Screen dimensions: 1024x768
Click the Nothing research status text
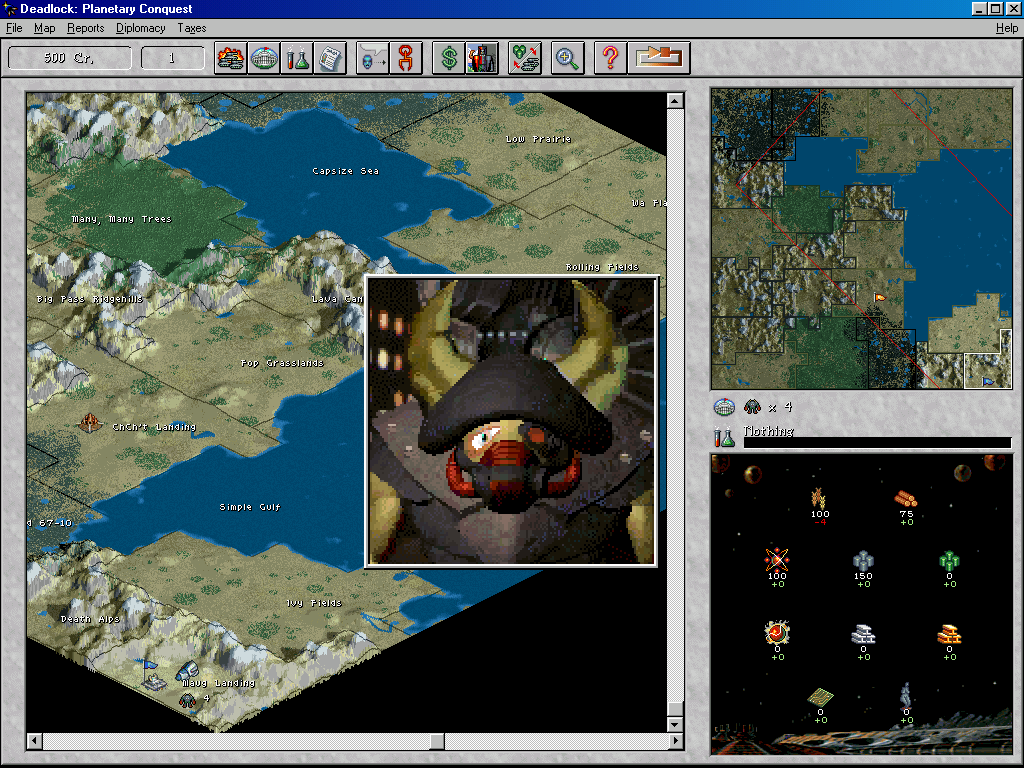[x=769, y=431]
